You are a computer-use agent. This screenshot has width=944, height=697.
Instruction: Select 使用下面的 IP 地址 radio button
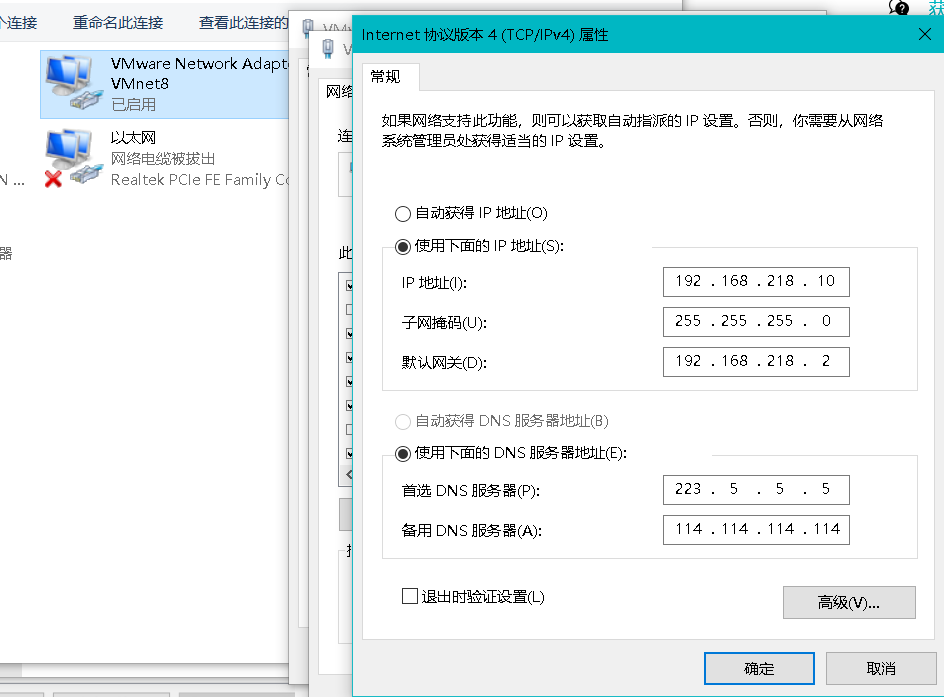pyautogui.click(x=402, y=245)
